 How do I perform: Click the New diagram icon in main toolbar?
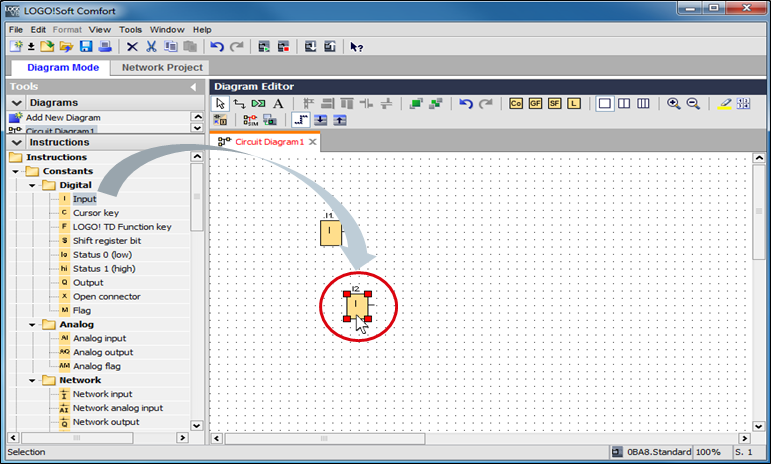[x=16, y=47]
